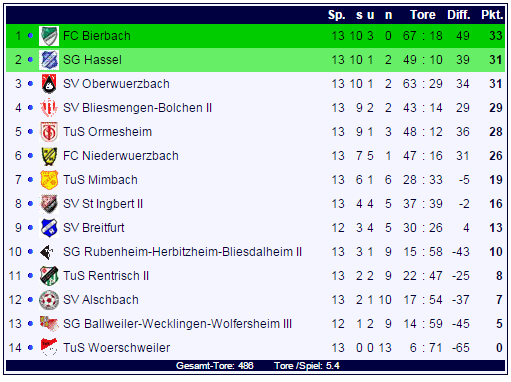Click the Pkt. column header

point(492,15)
